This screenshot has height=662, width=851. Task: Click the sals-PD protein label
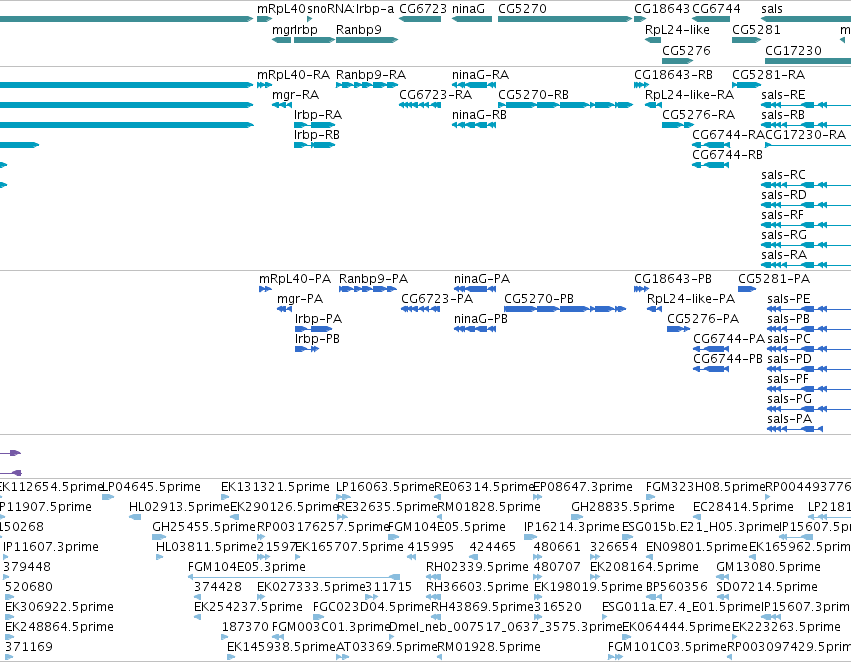[790, 359]
